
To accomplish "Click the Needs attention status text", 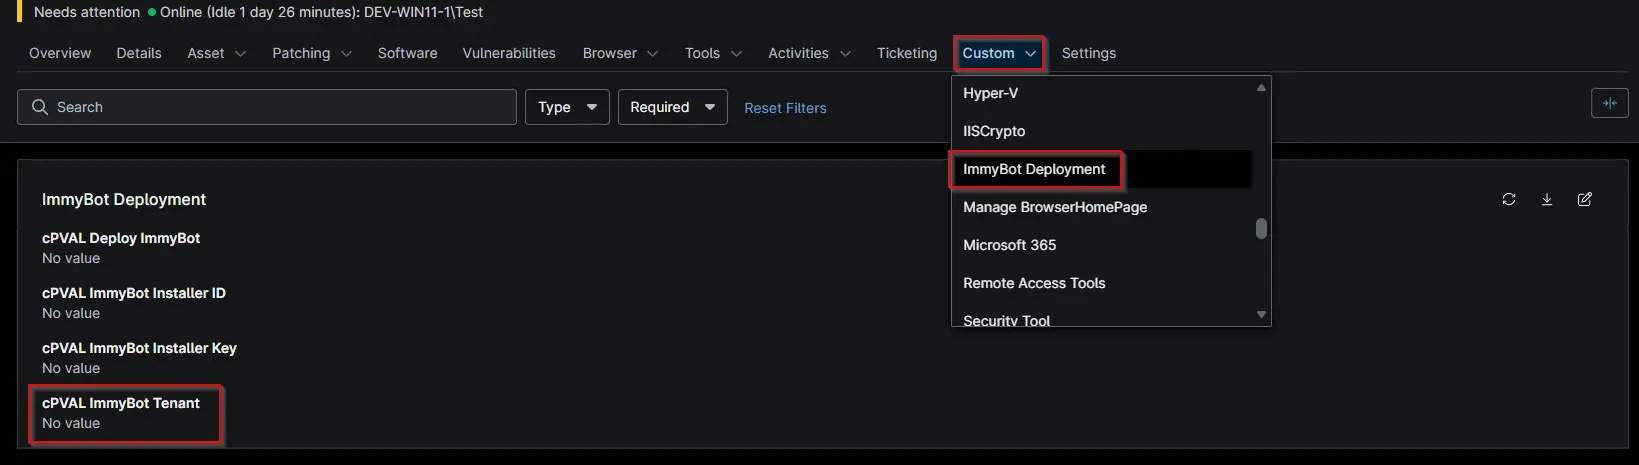I will [87, 12].
